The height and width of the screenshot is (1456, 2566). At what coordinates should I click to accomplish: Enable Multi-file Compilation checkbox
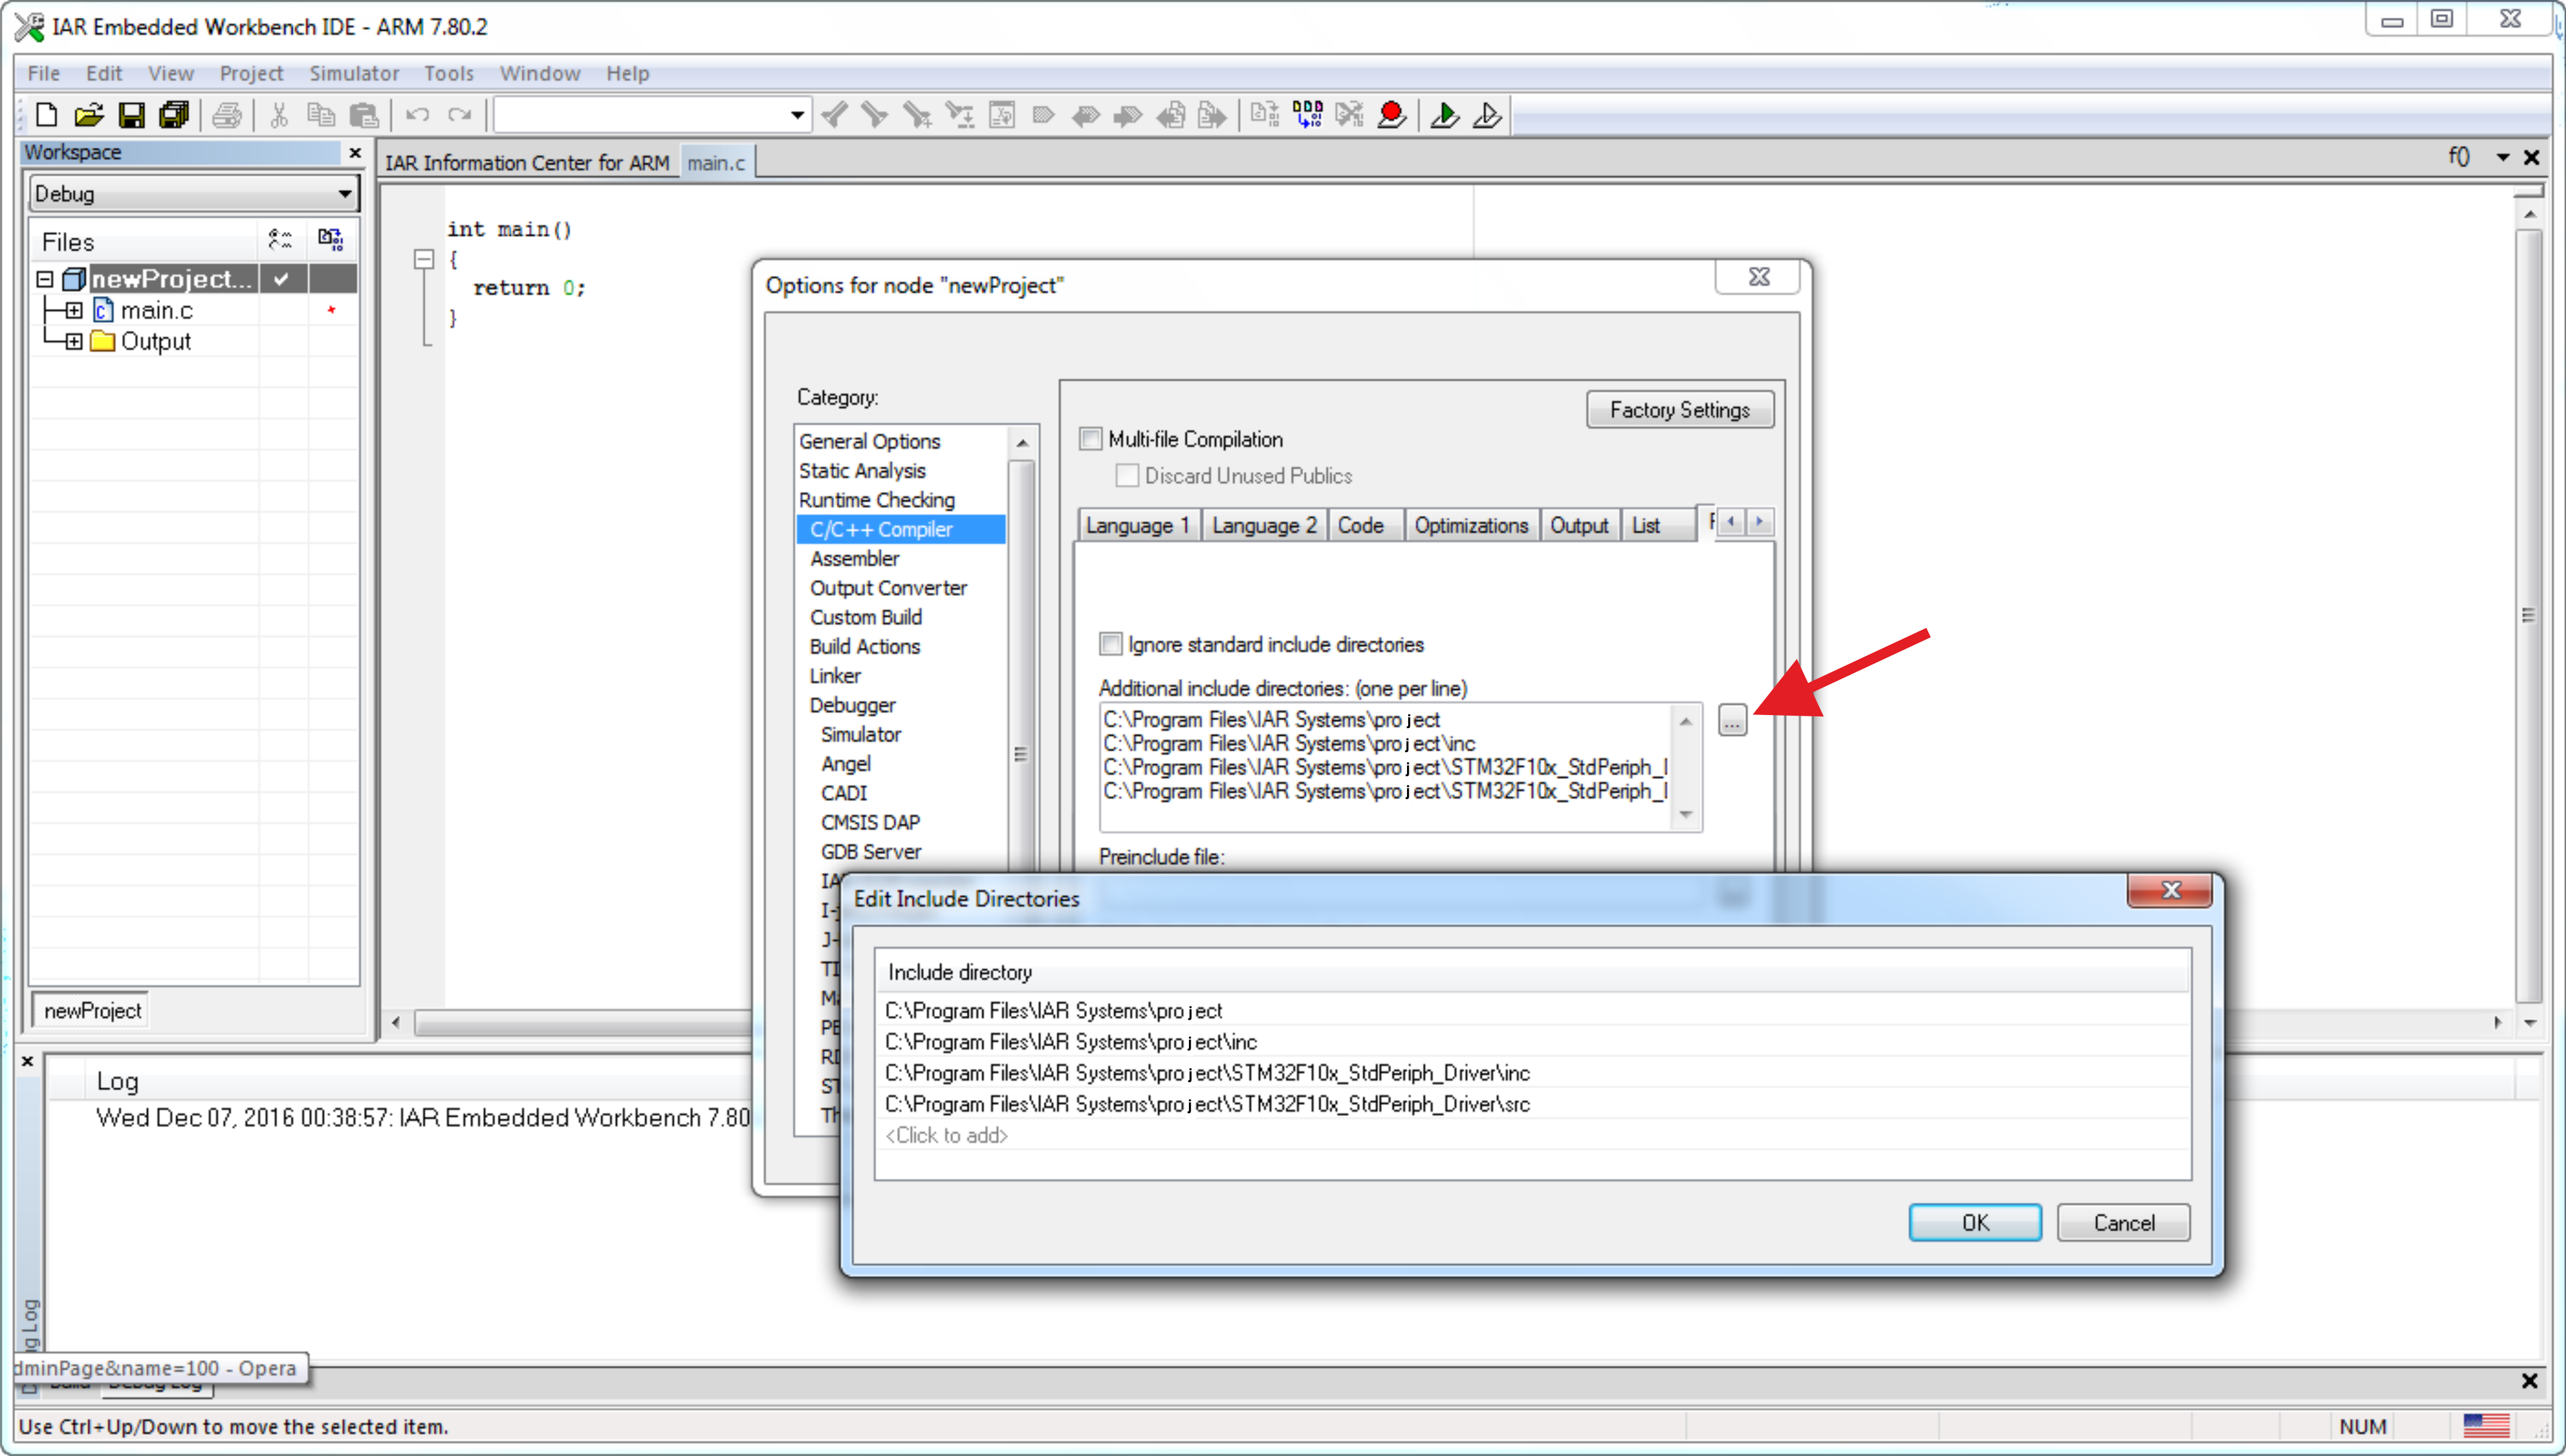coord(1091,439)
